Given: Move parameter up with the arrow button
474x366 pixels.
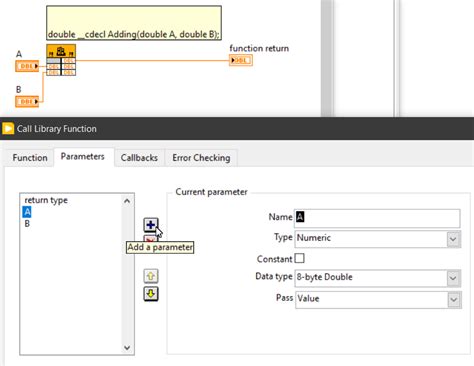Looking at the screenshot, I should [151, 276].
